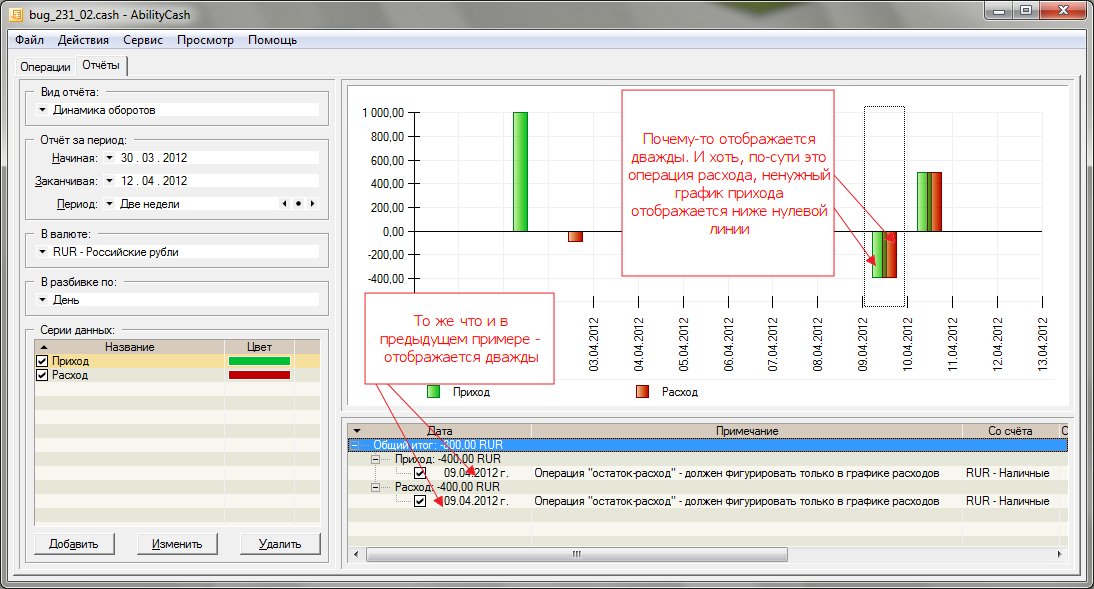Click the AbilityCash title bar icon
Viewport: 1094px width, 589px height.
point(16,14)
